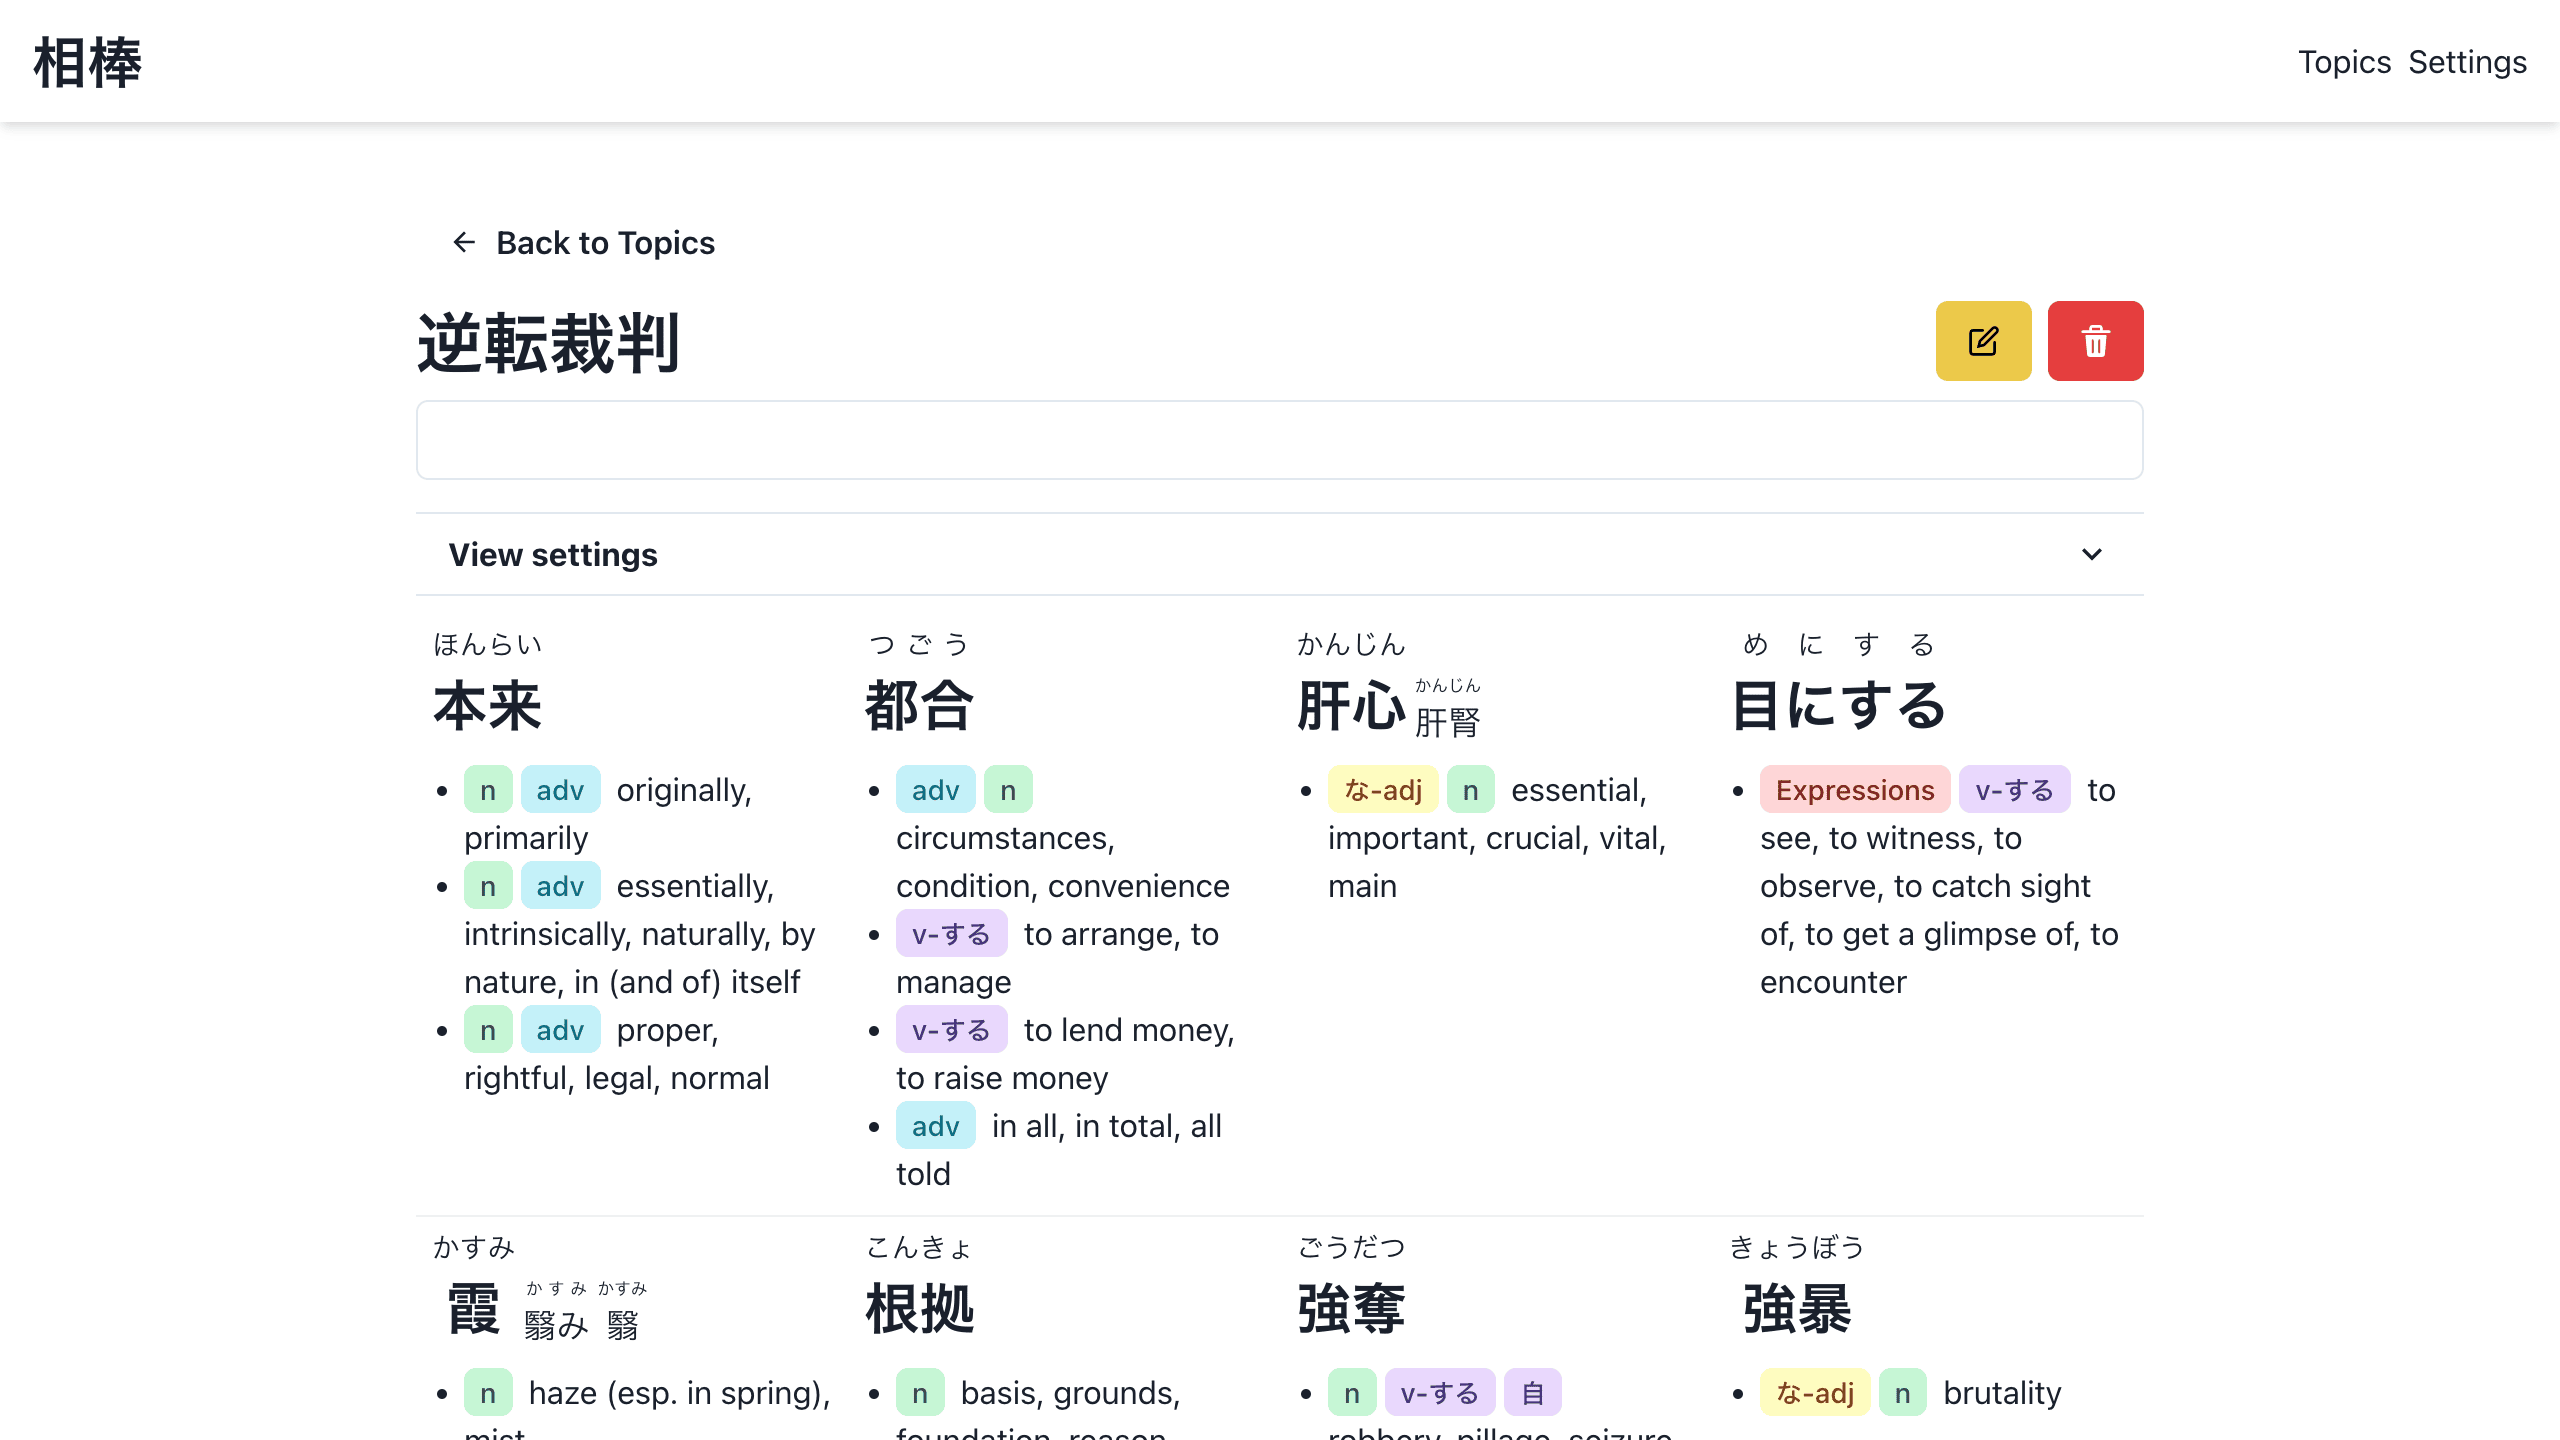2560x1440 pixels.
Task: Select the word 強暴
Action: click(x=1797, y=1309)
